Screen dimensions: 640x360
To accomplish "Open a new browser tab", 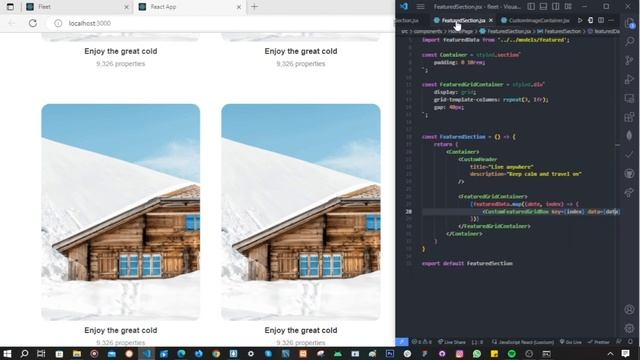I will pos(254,7).
